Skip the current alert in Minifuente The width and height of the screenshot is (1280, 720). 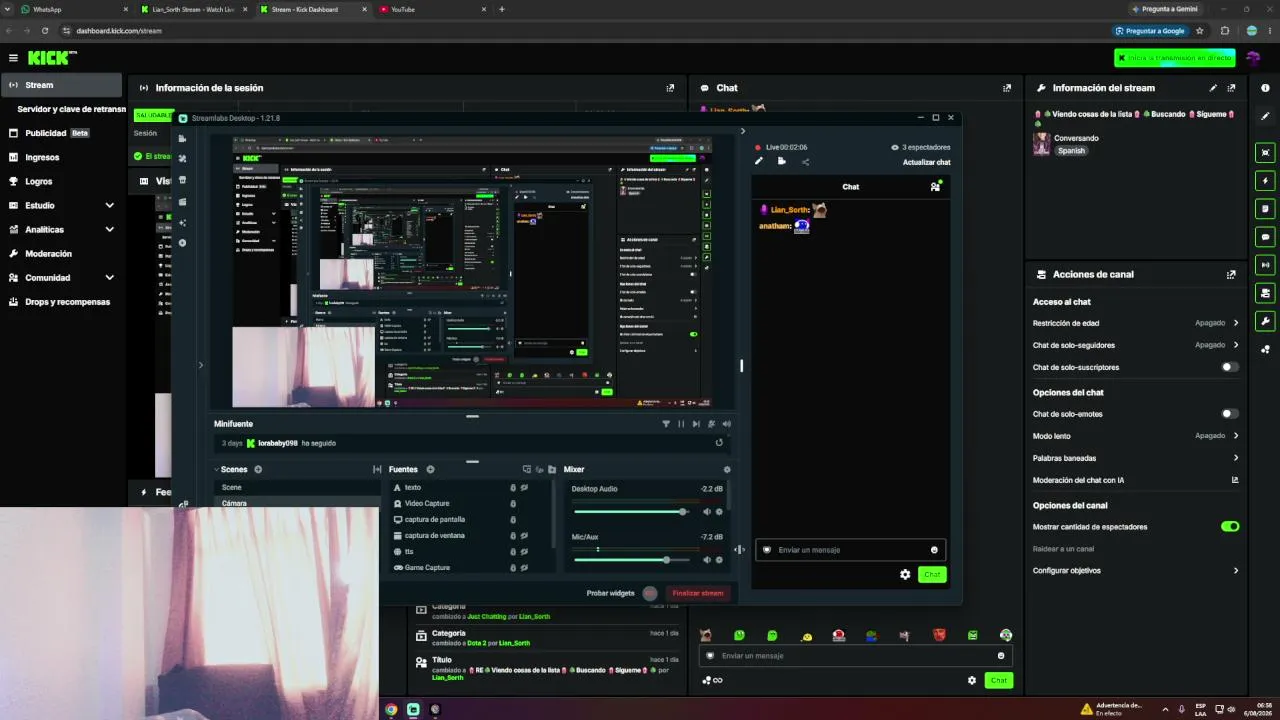coord(696,424)
